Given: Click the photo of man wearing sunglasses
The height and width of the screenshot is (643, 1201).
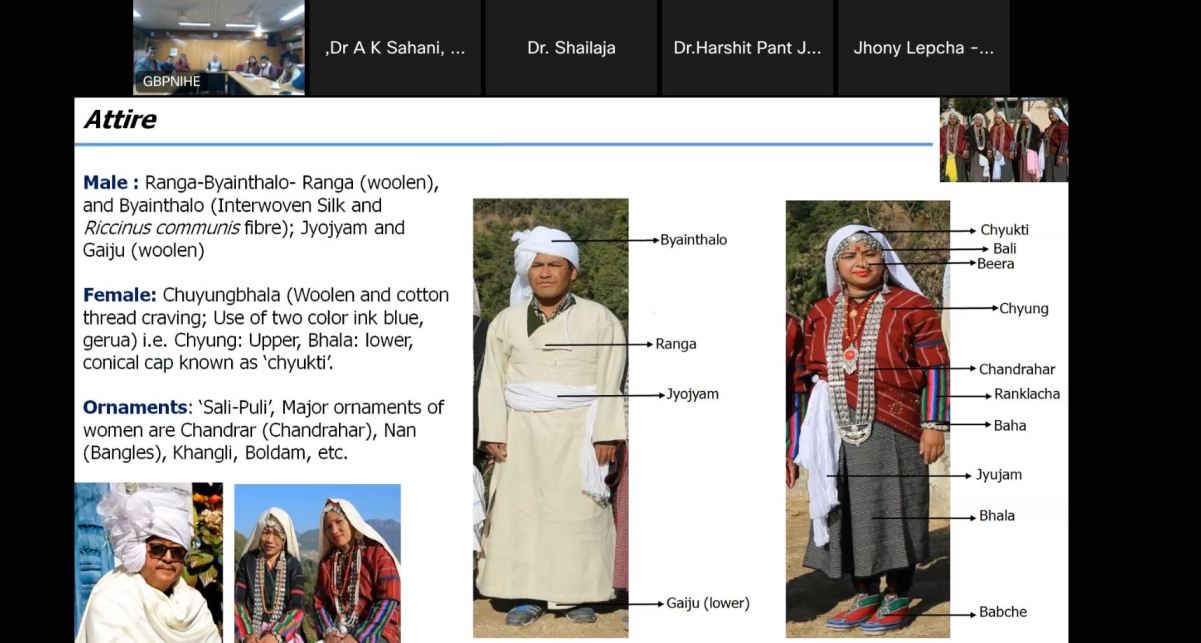Looking at the screenshot, I should tap(148, 563).
